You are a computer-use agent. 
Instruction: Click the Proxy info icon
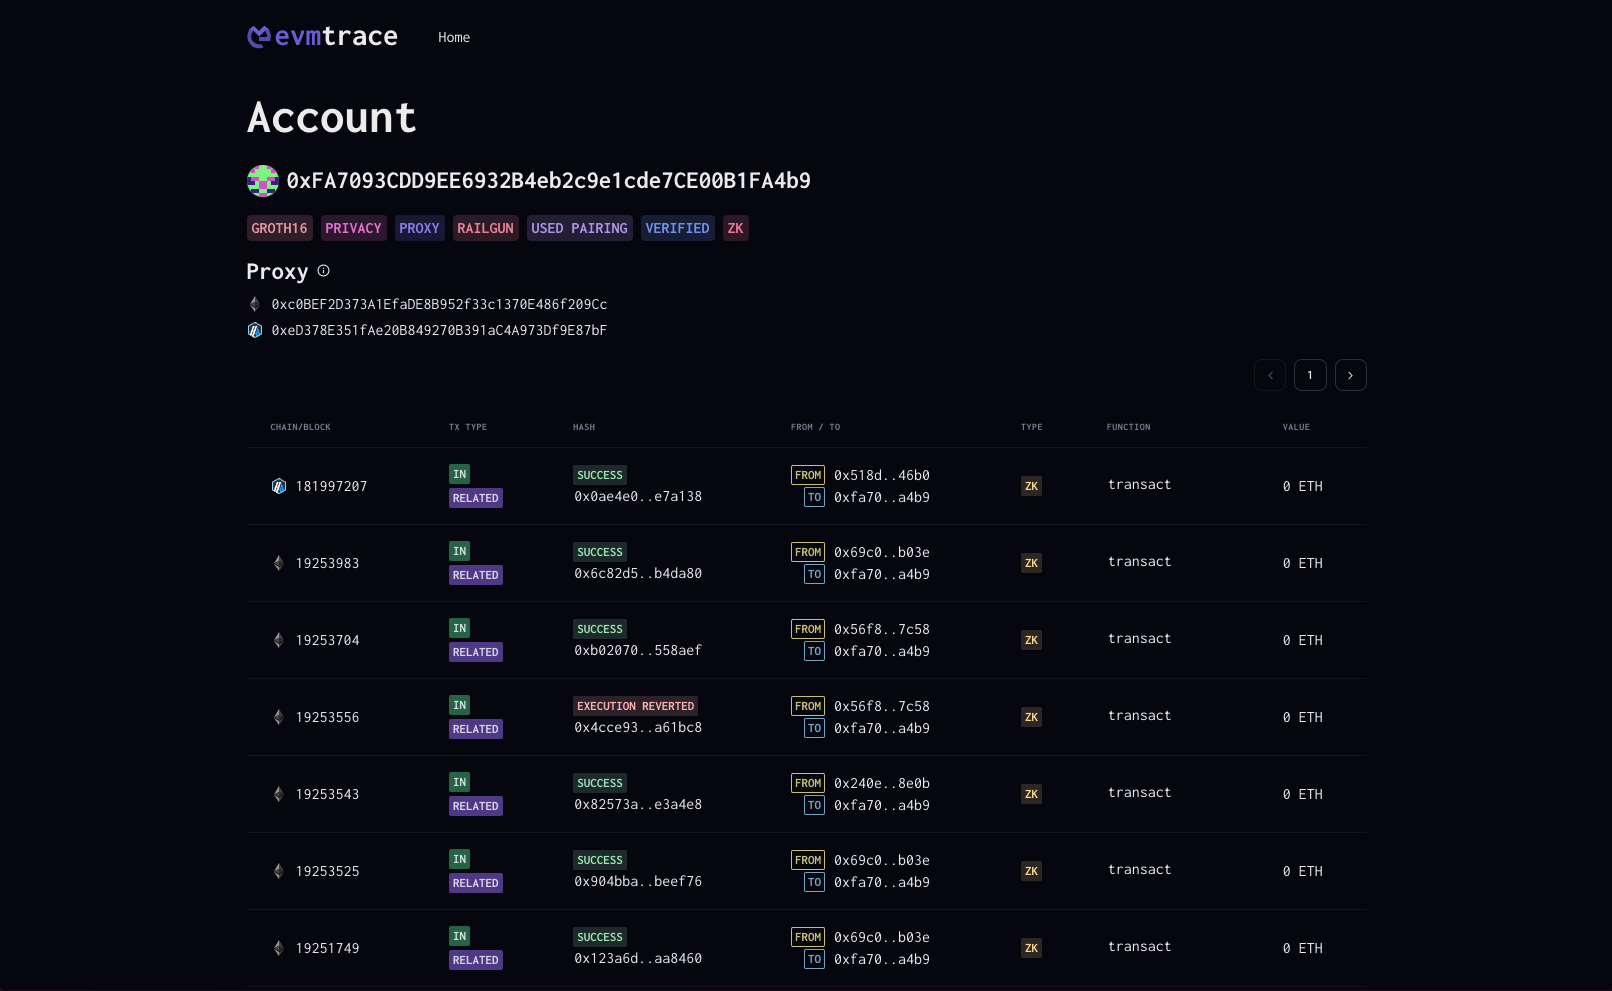323,271
